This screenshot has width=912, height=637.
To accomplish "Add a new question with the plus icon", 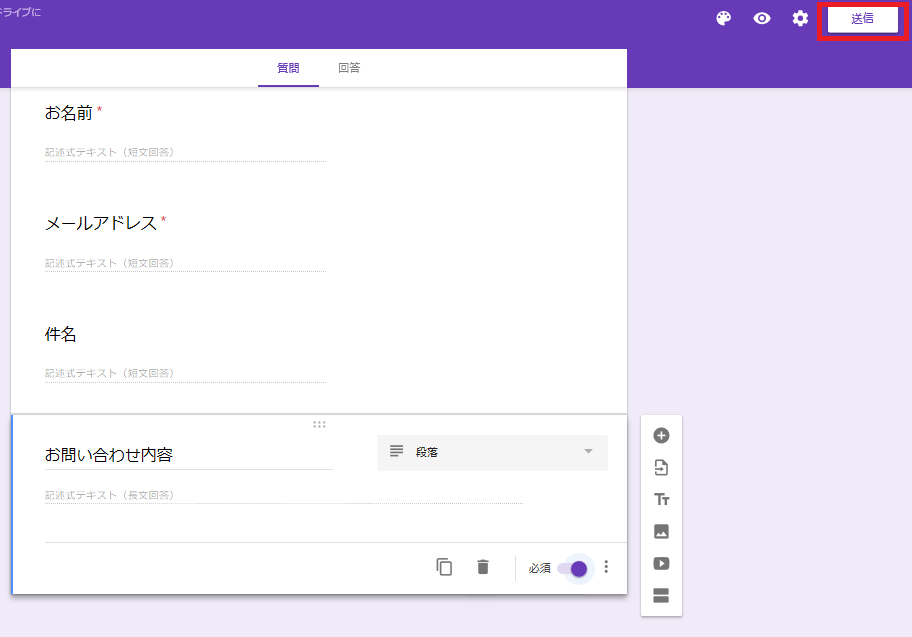I will tap(661, 435).
